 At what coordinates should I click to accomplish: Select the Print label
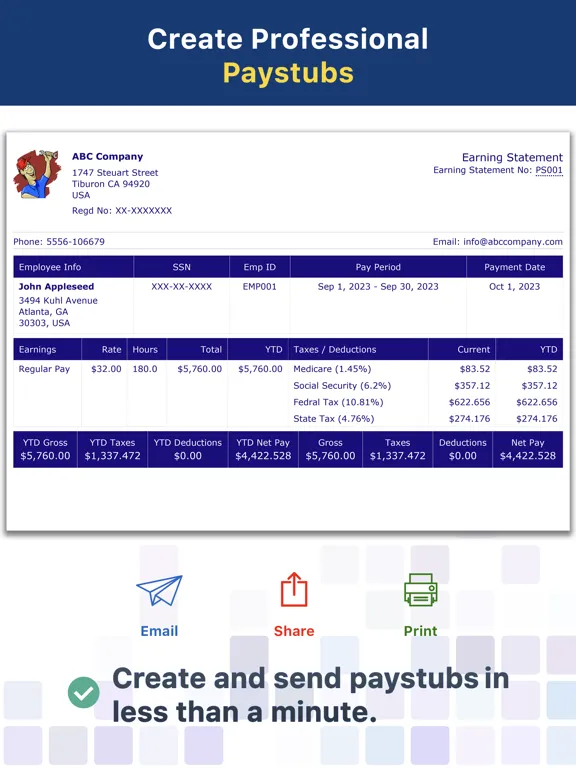[420, 631]
